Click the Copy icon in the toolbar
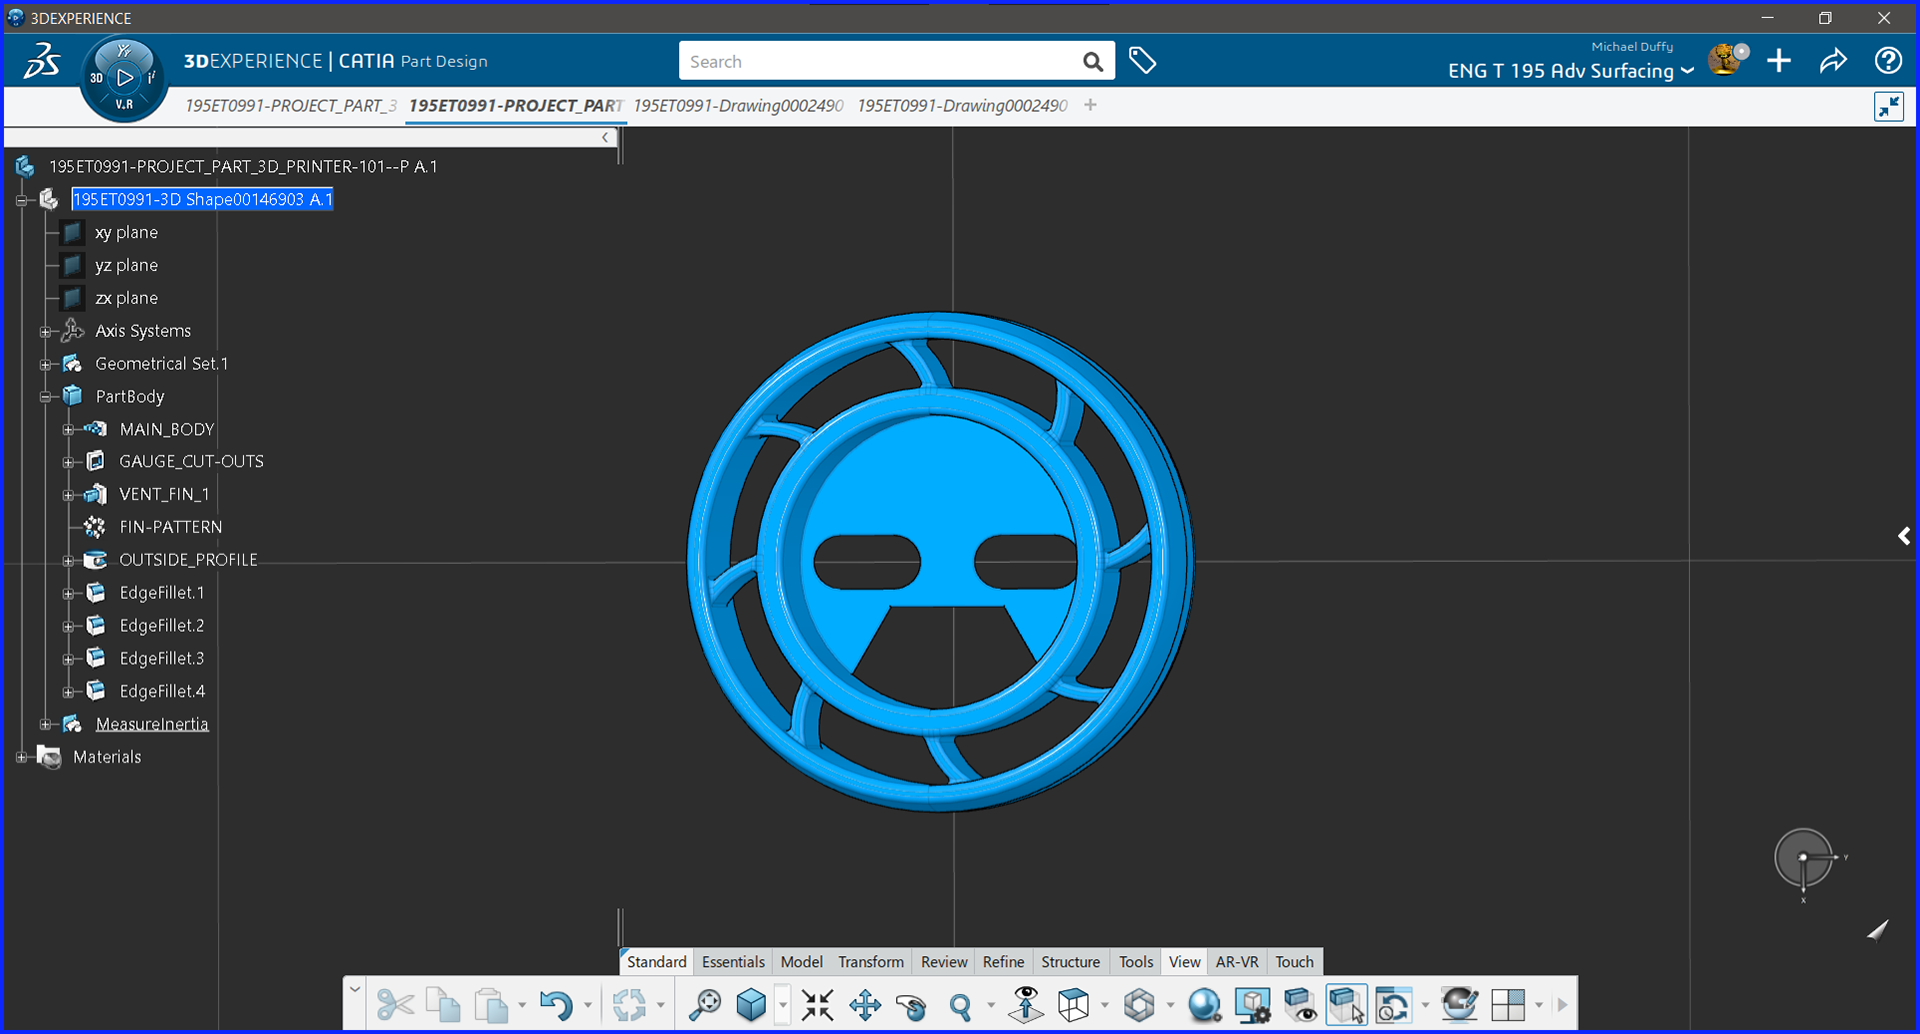Image resolution: width=1920 pixels, height=1034 pixels. tap(443, 1004)
